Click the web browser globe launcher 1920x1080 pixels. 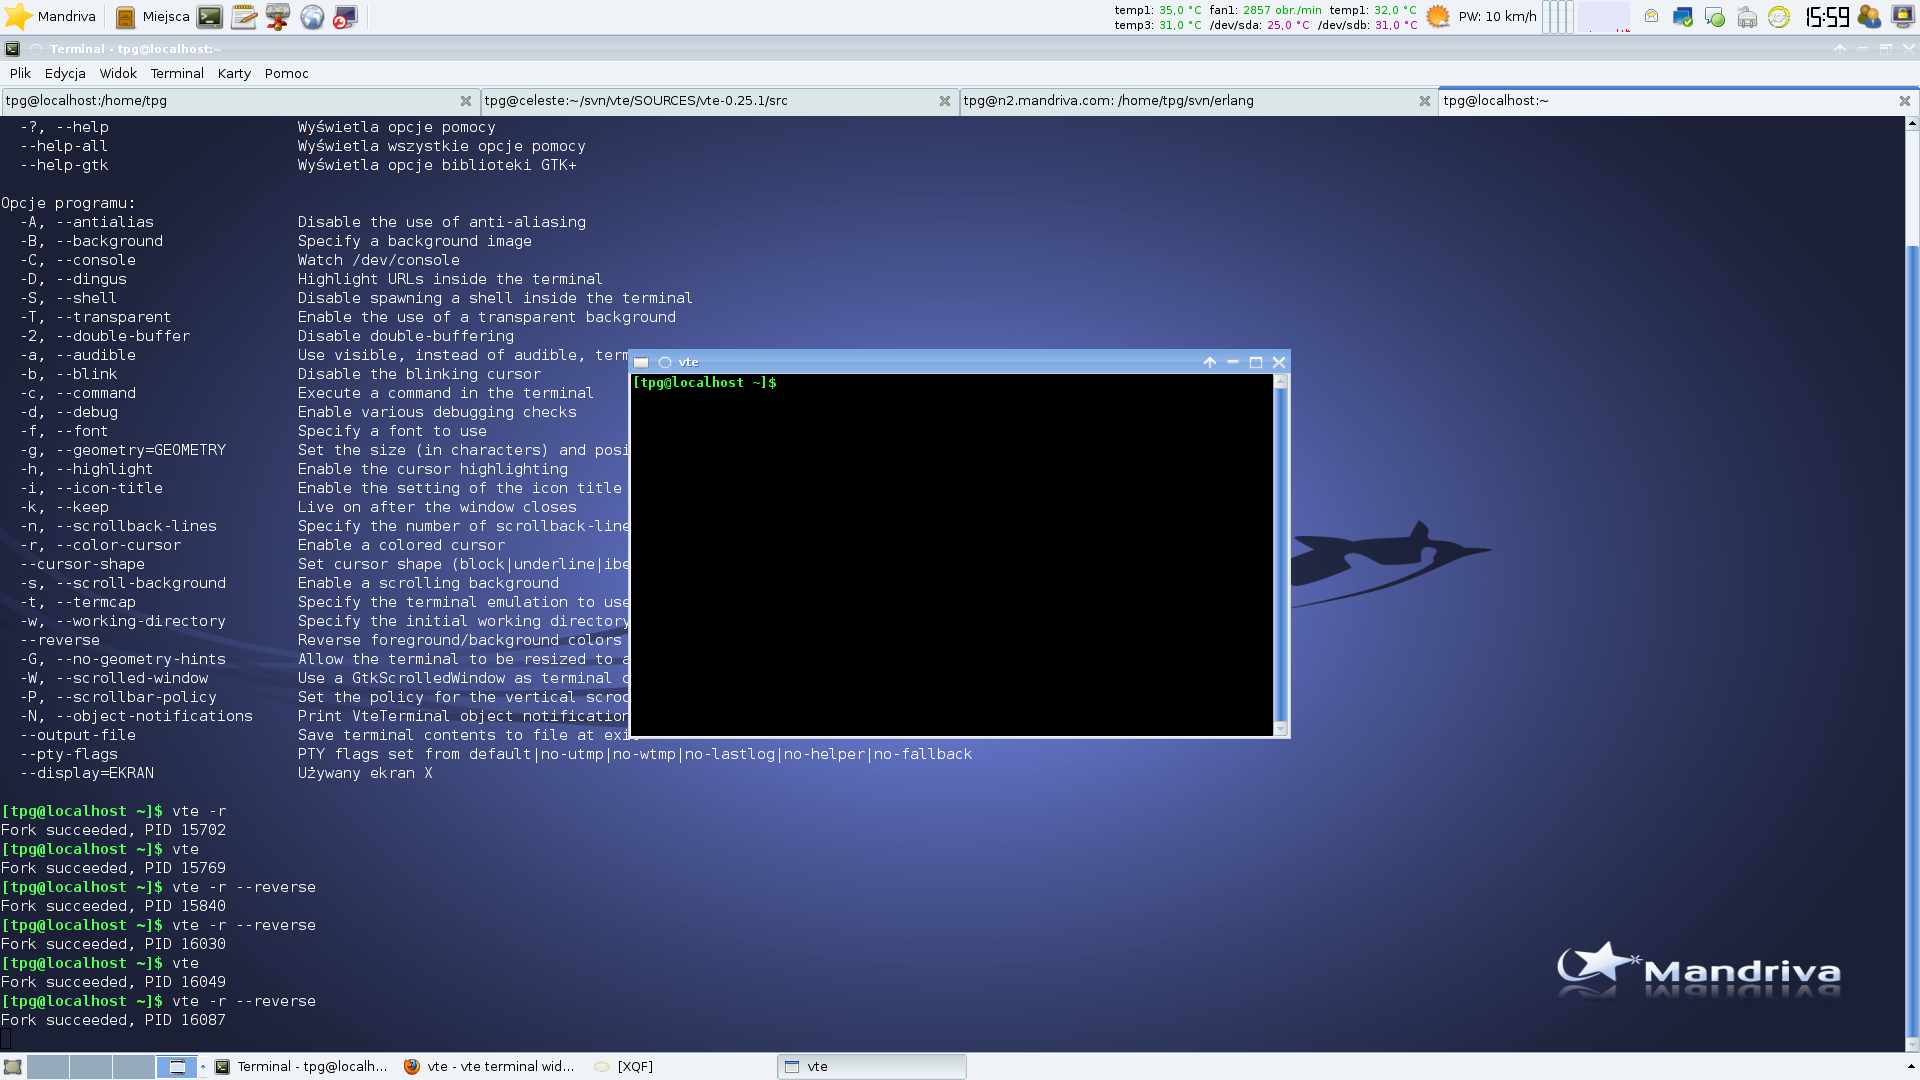[312, 16]
